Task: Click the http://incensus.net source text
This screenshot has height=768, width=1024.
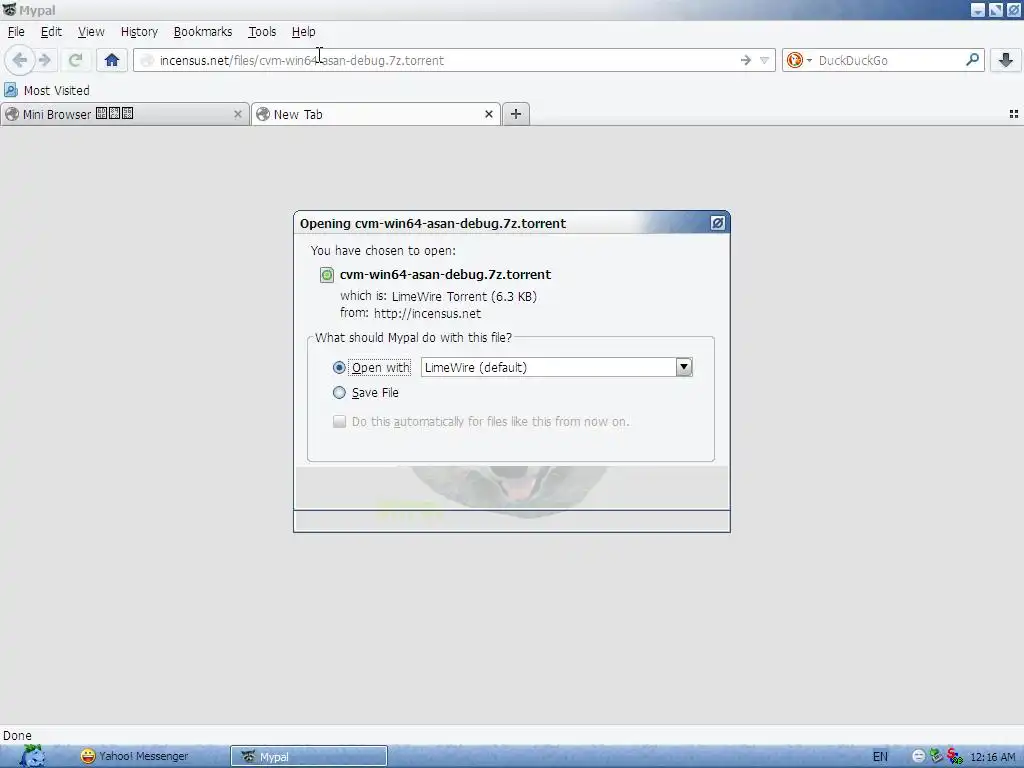Action: point(427,313)
